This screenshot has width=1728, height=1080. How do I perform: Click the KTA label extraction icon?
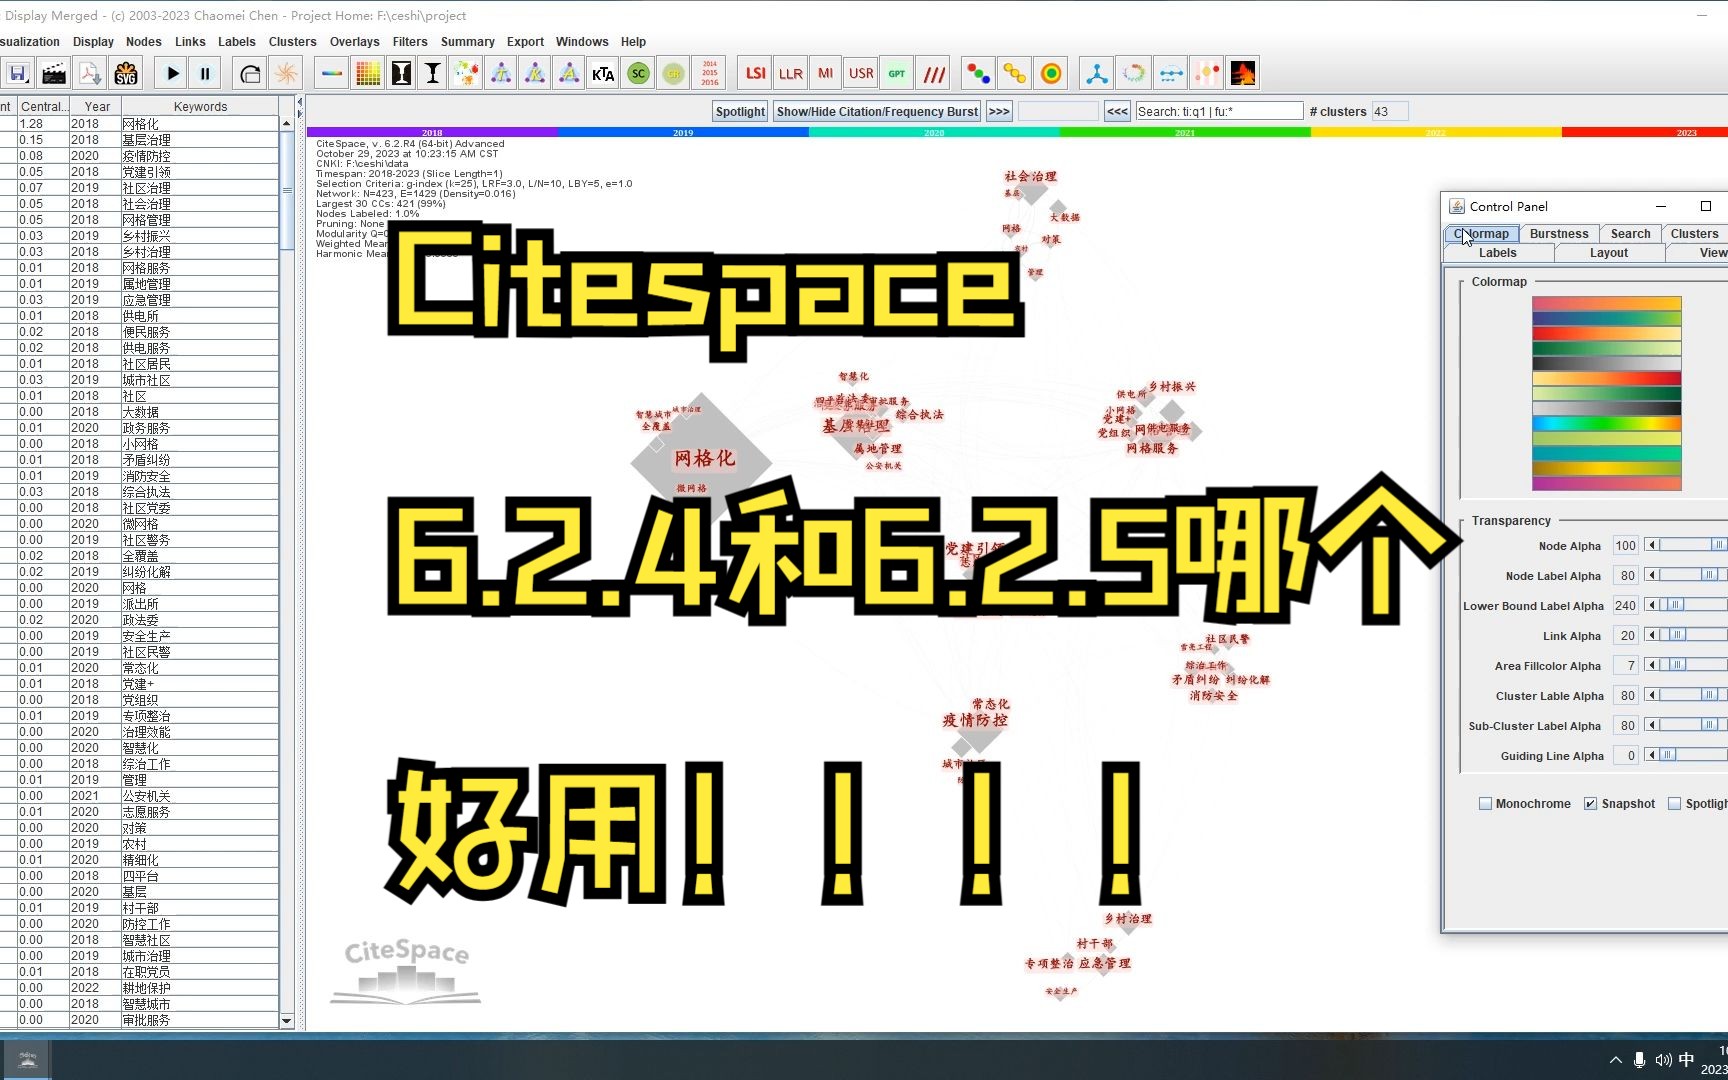coord(602,73)
